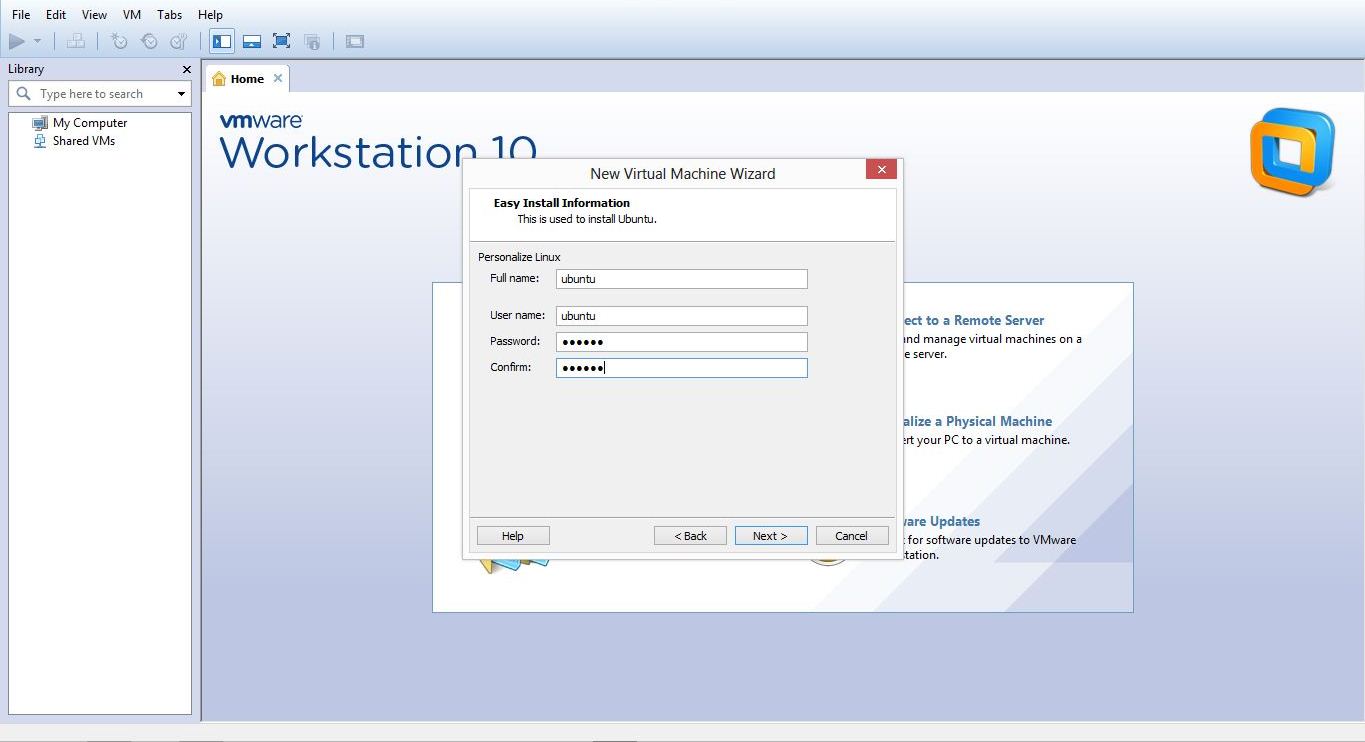Close the wizard with red X
Image resolution: width=1365 pixels, height=742 pixels.
[x=881, y=170]
